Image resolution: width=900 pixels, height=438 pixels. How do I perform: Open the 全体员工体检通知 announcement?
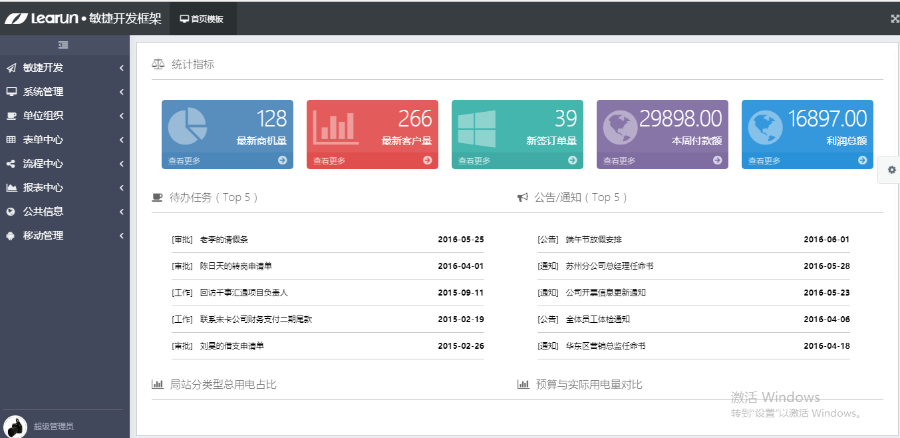[x=598, y=319]
